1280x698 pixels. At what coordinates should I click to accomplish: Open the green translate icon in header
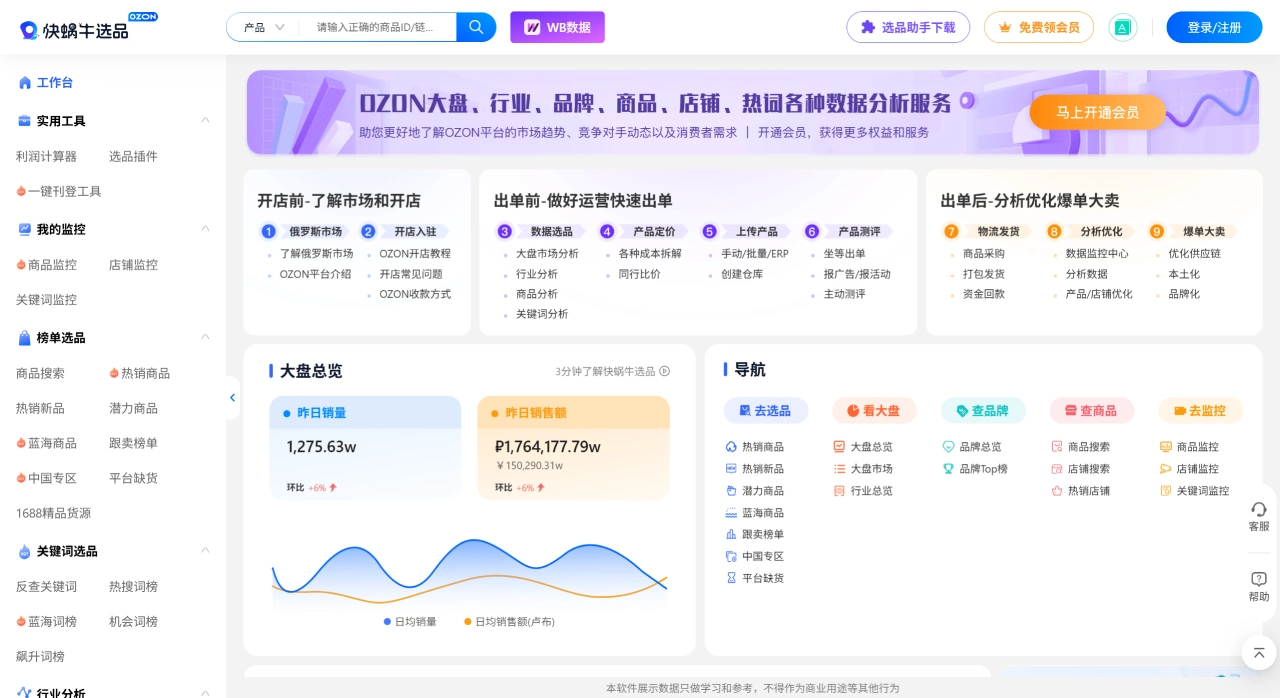pos(1123,28)
